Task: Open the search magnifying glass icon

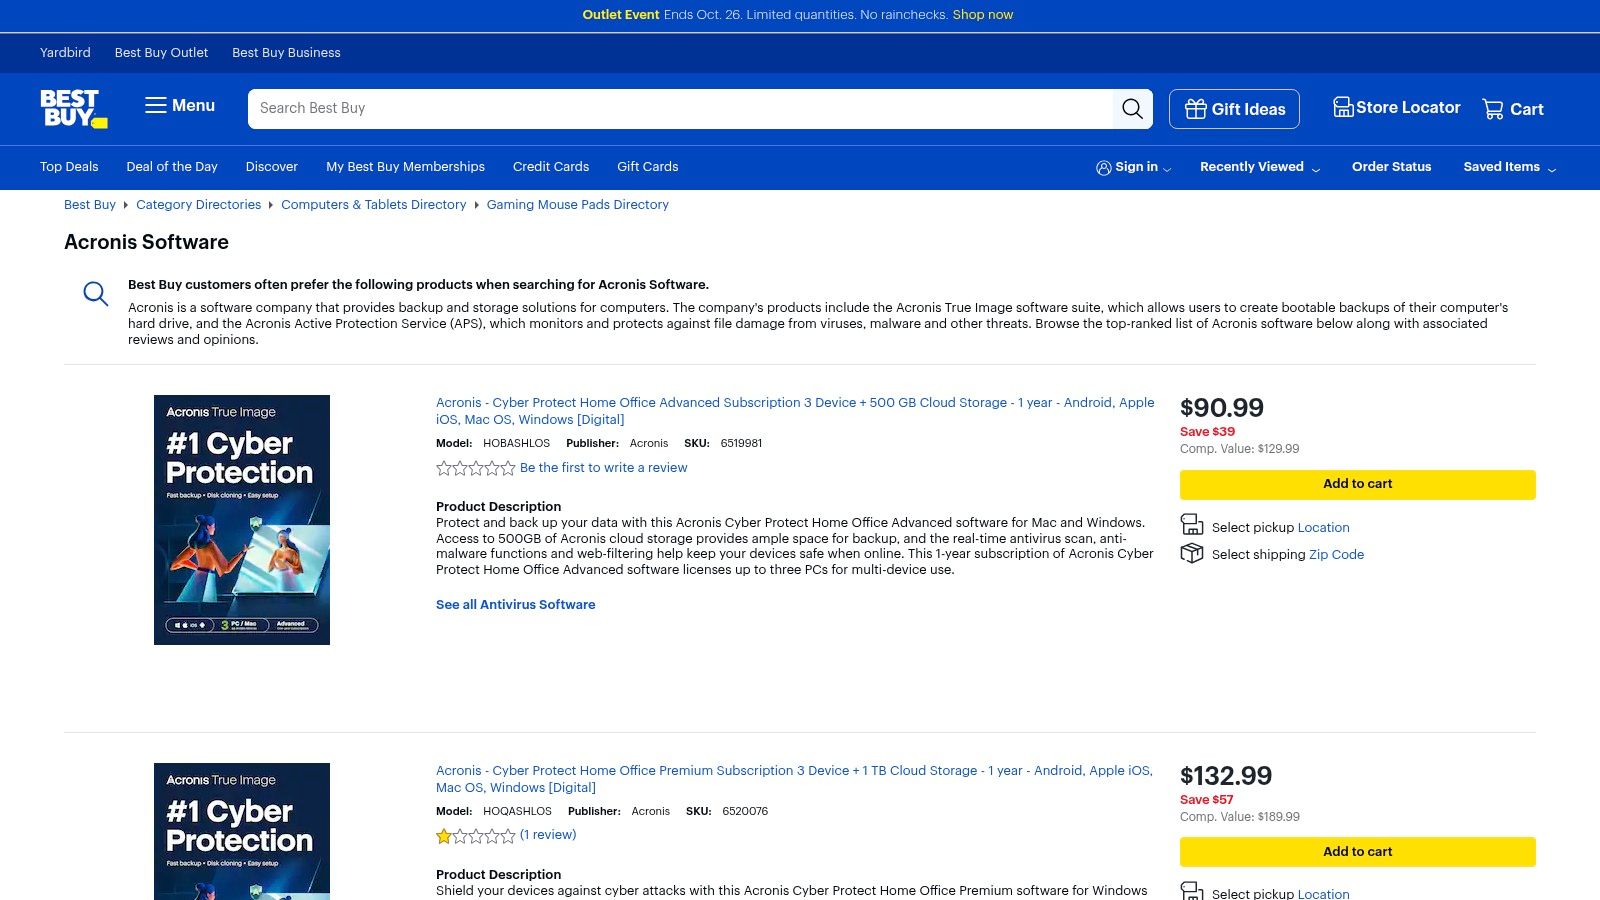Action: coord(1132,108)
